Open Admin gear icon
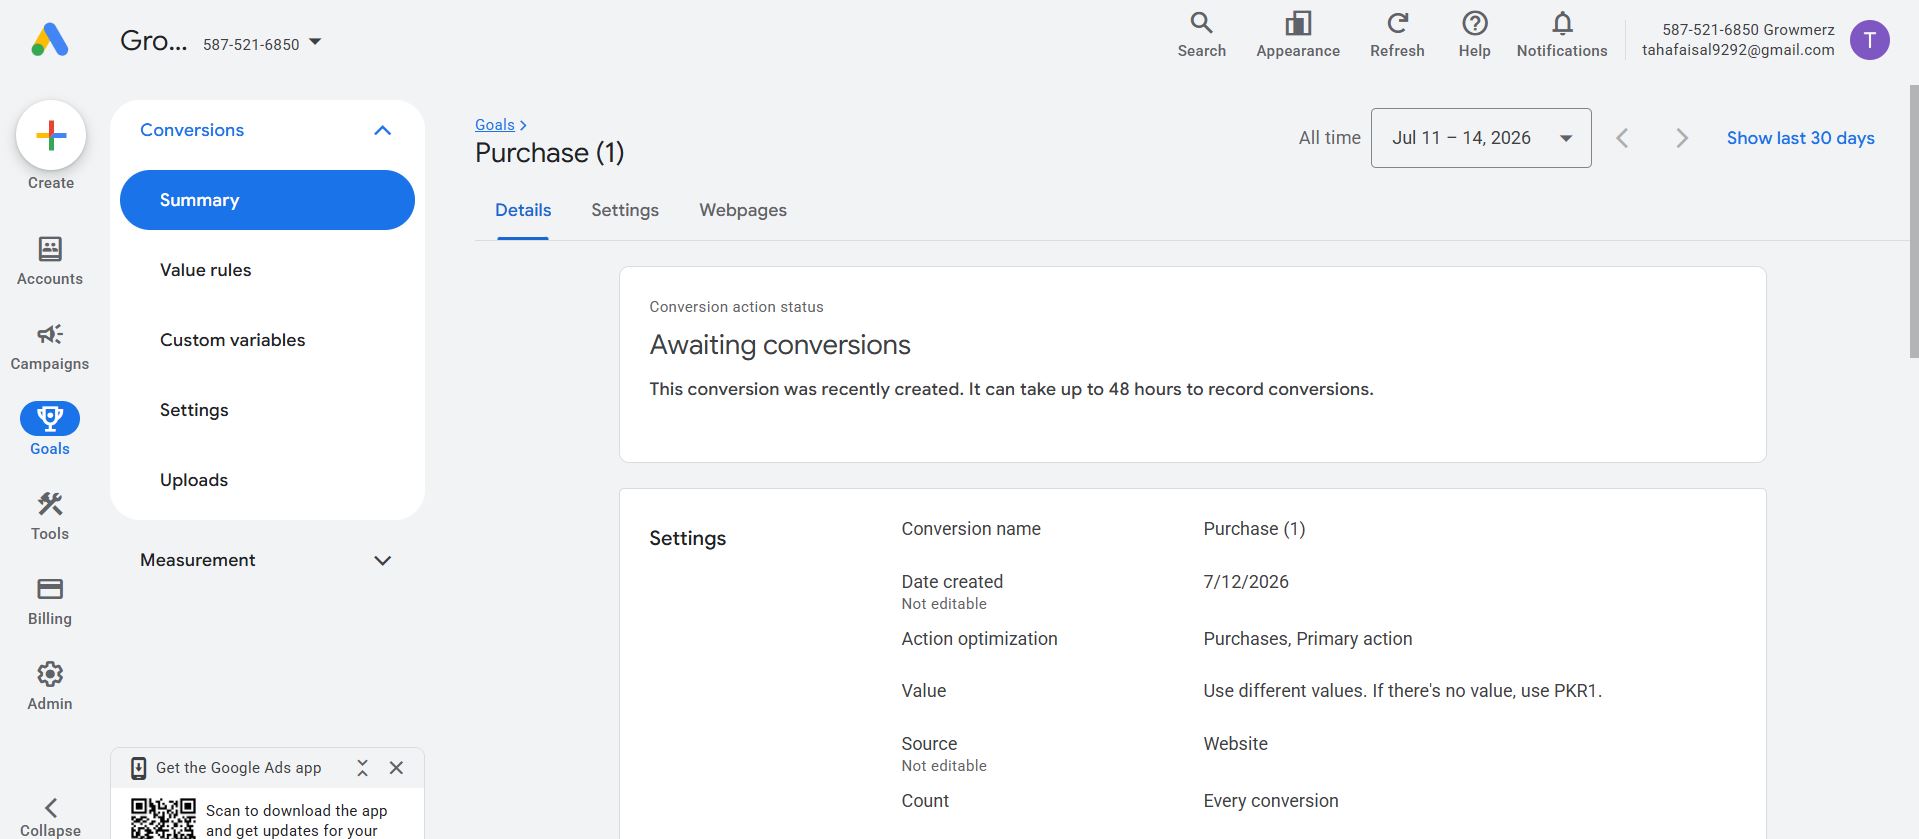This screenshot has width=1919, height=839. pyautogui.click(x=50, y=674)
